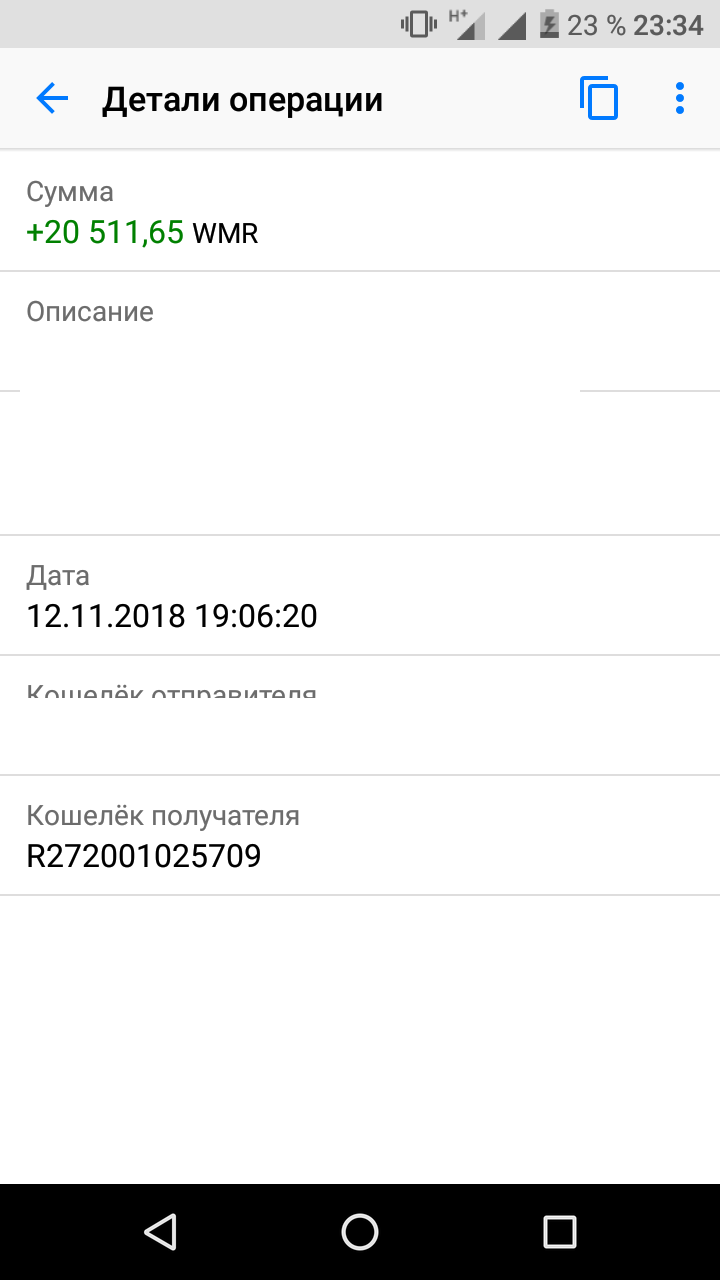This screenshot has width=720, height=1280.
Task: Tap the vibrate mode status icon
Action: 418,24
